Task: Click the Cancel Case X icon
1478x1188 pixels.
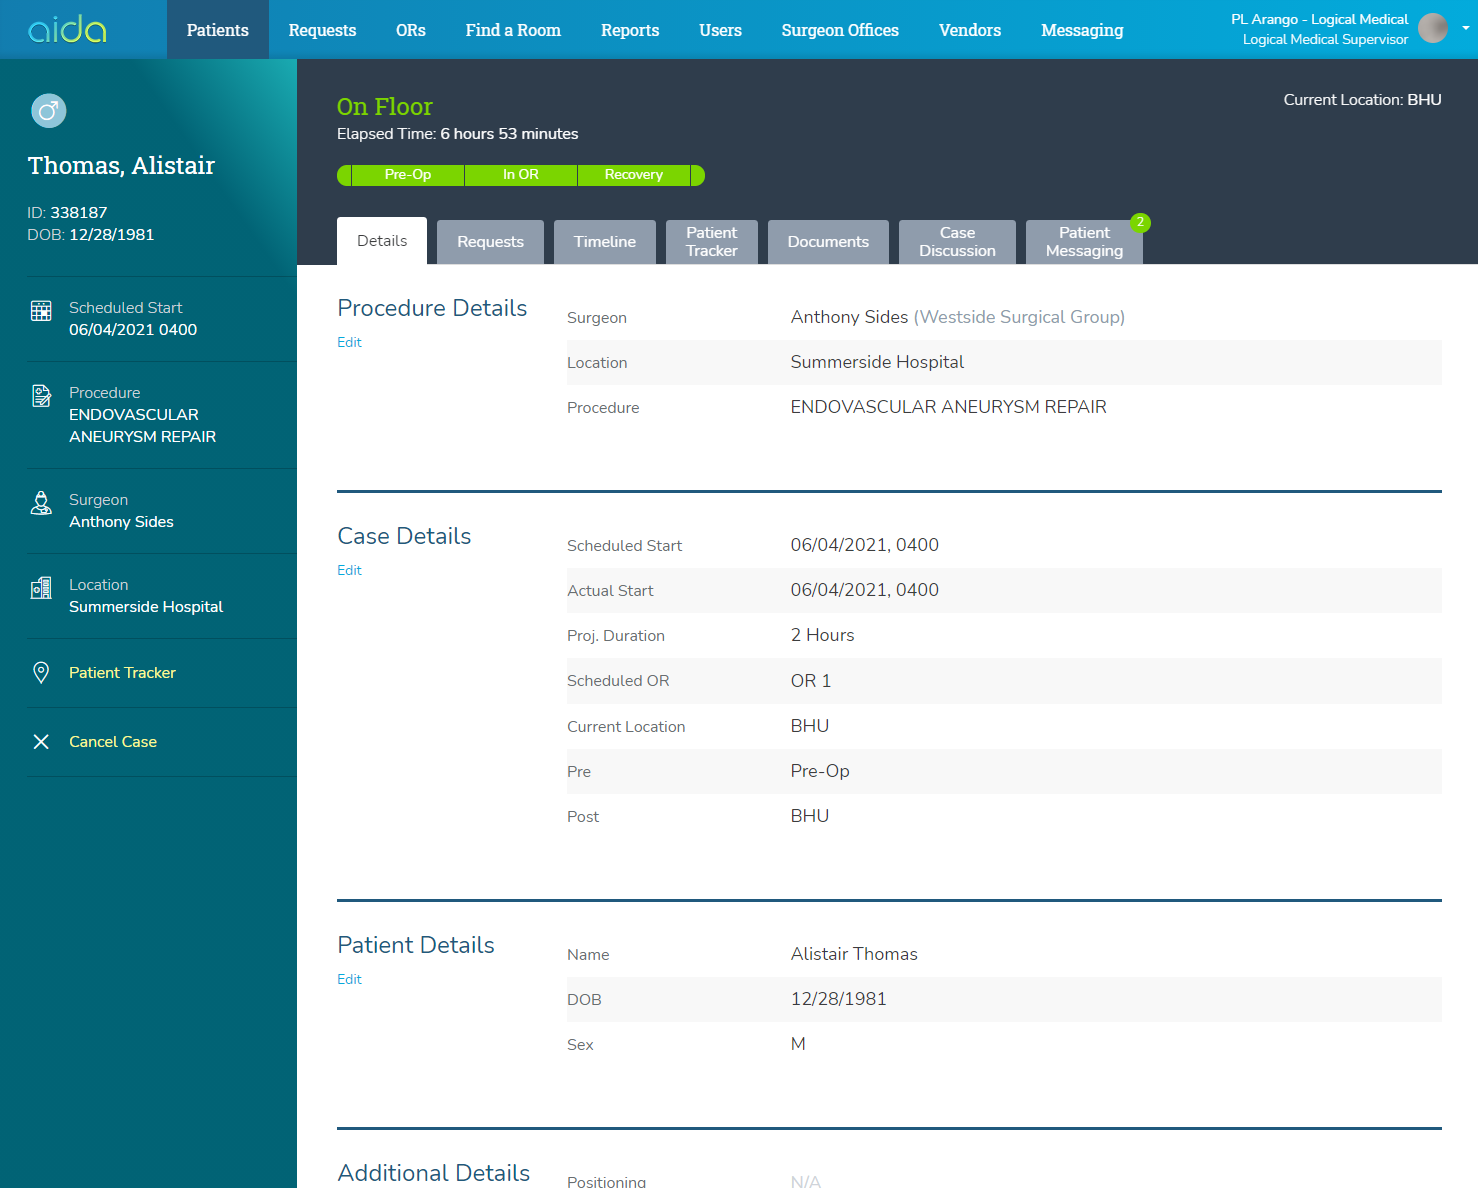Action: (41, 742)
